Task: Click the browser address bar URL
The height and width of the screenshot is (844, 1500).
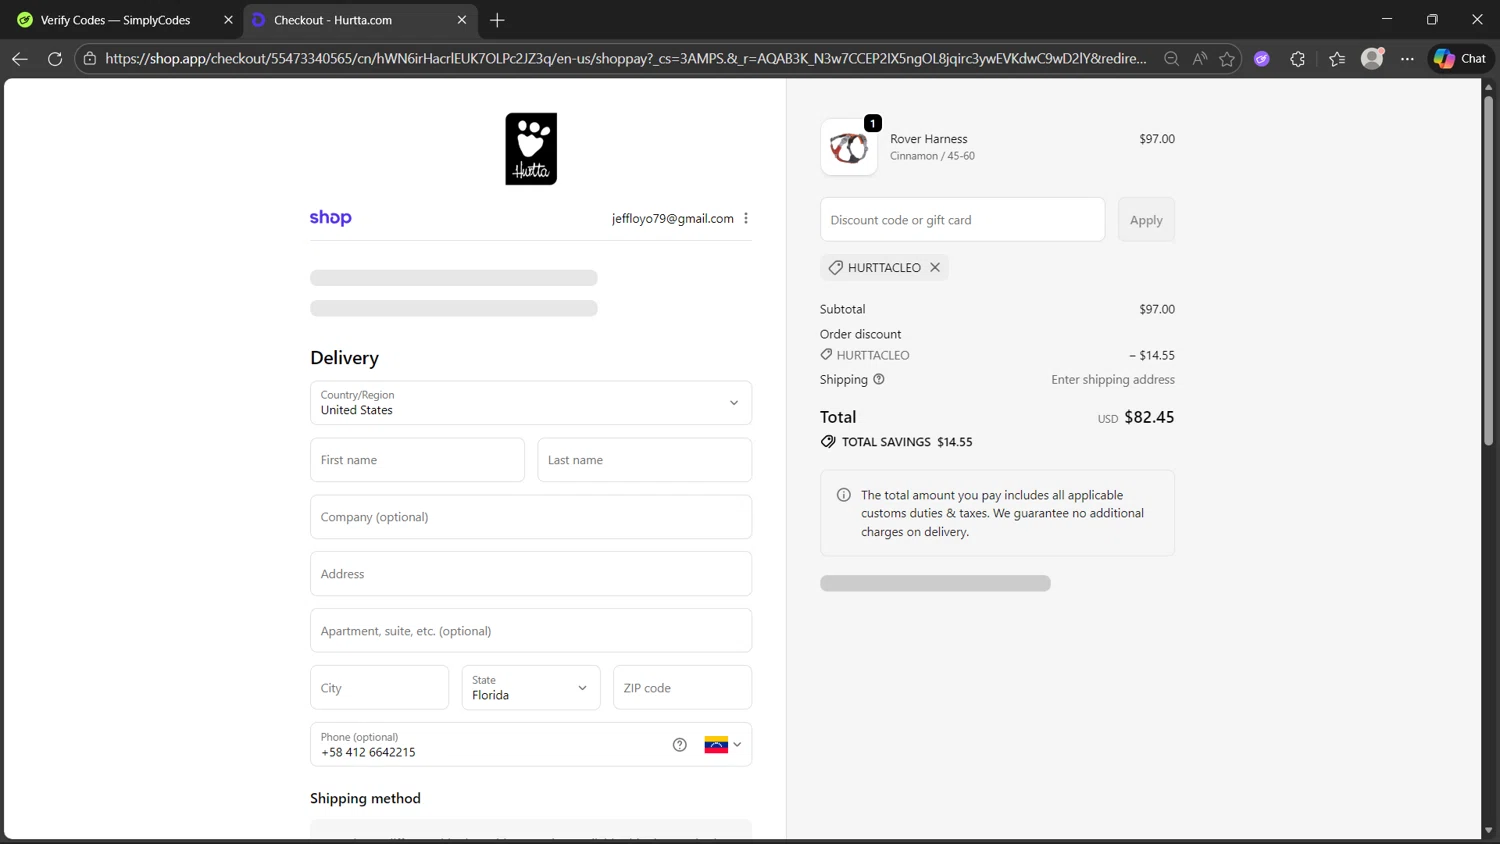Action: point(625,59)
